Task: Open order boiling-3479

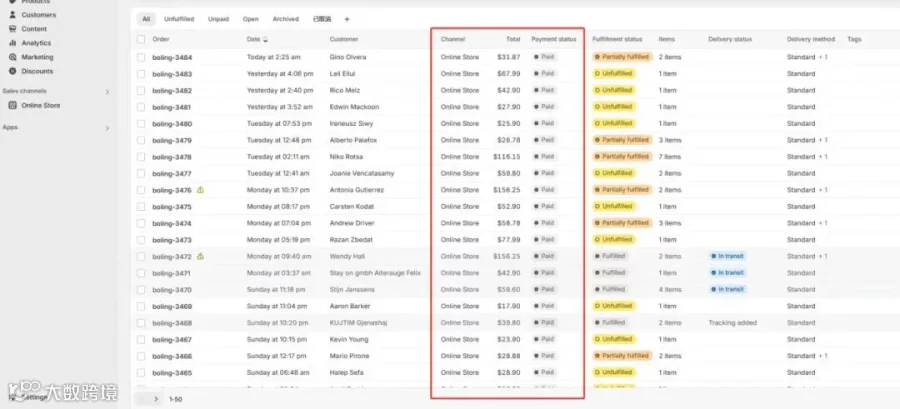Action: tap(172, 141)
